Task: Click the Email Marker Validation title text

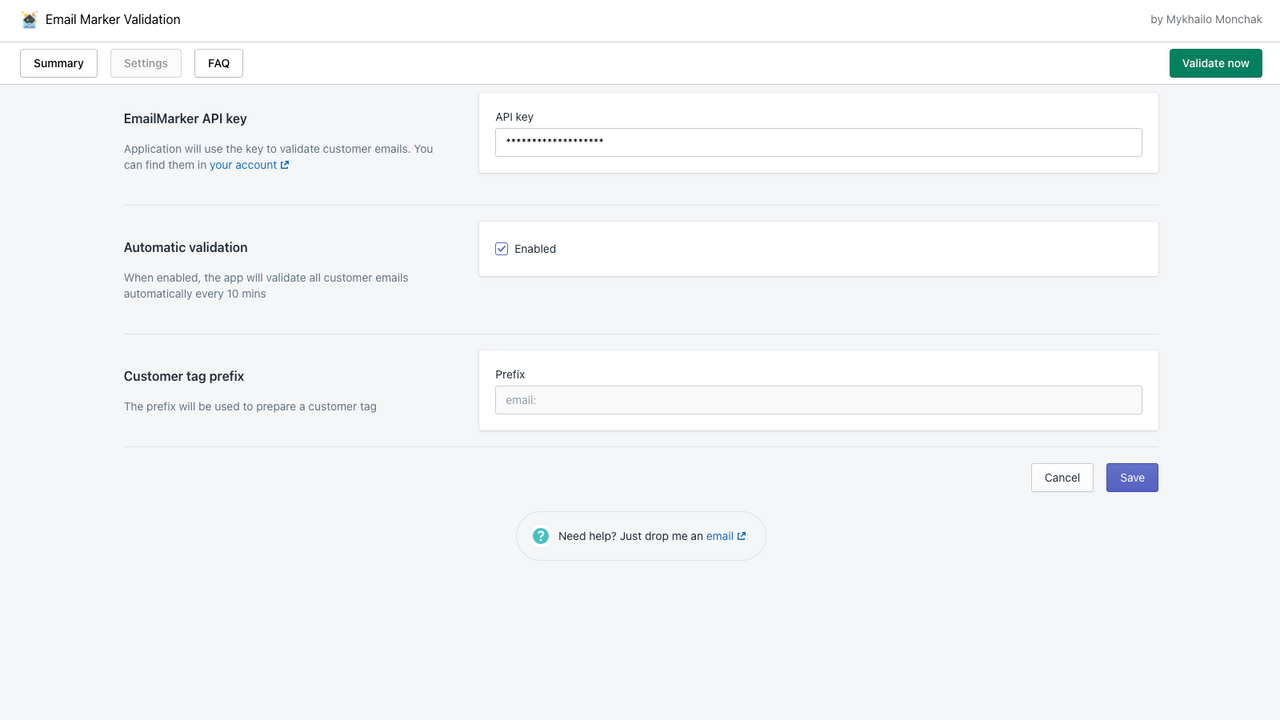Action: click(113, 19)
